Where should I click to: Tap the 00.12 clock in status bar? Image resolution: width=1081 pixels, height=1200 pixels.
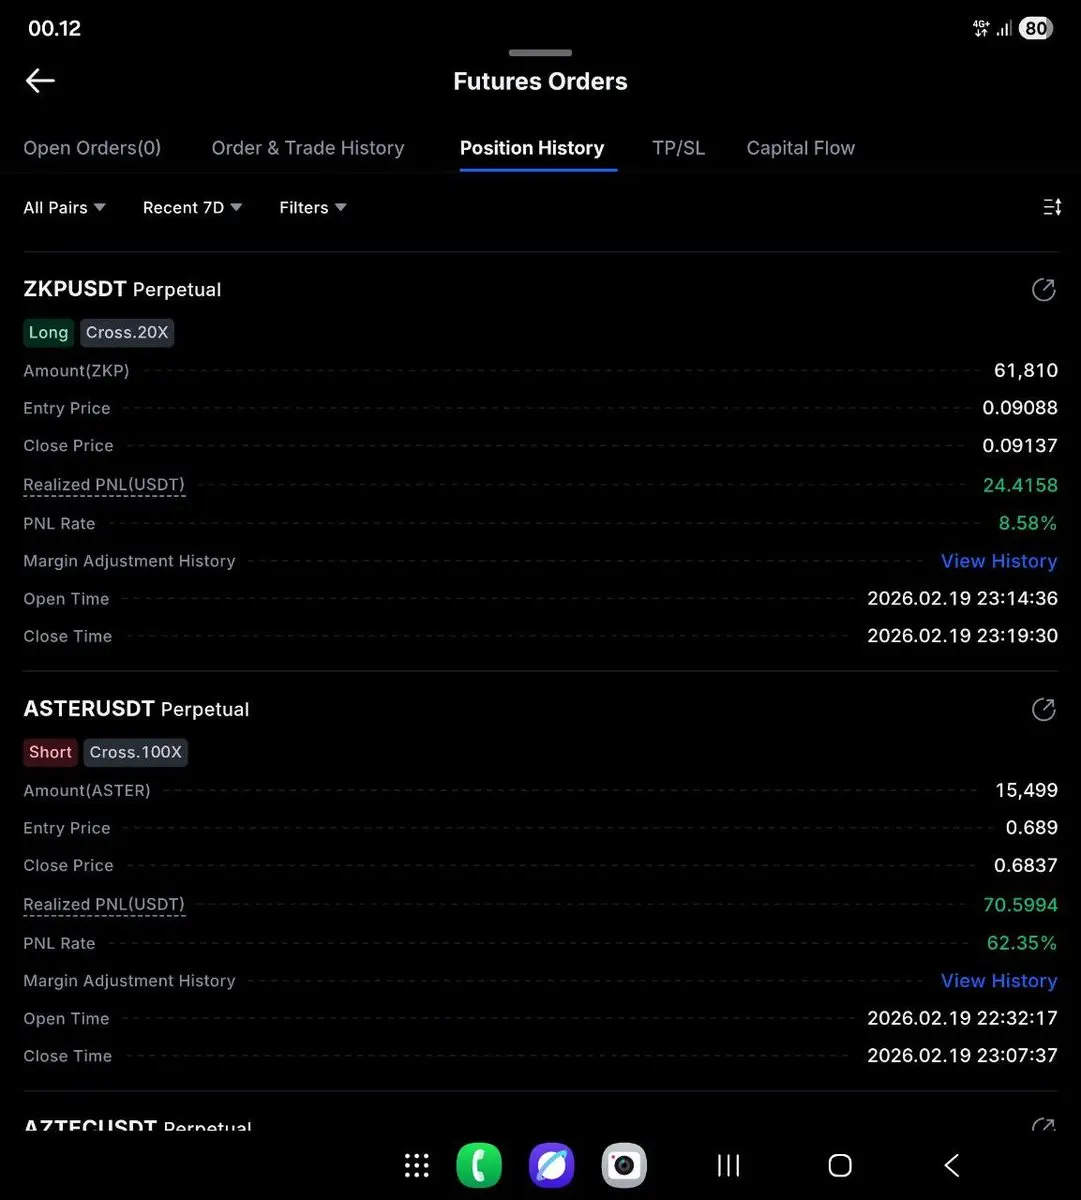(54, 28)
